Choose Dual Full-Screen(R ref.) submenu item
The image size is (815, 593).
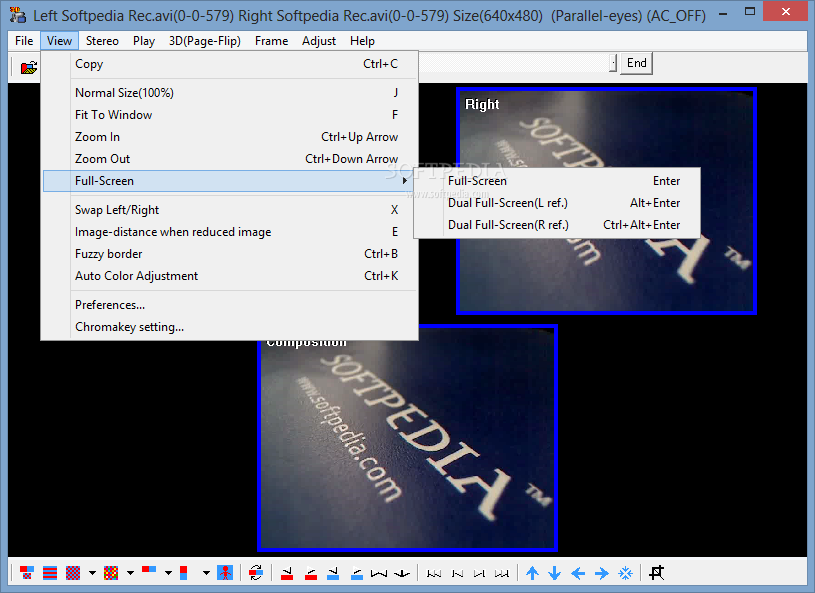click(557, 225)
